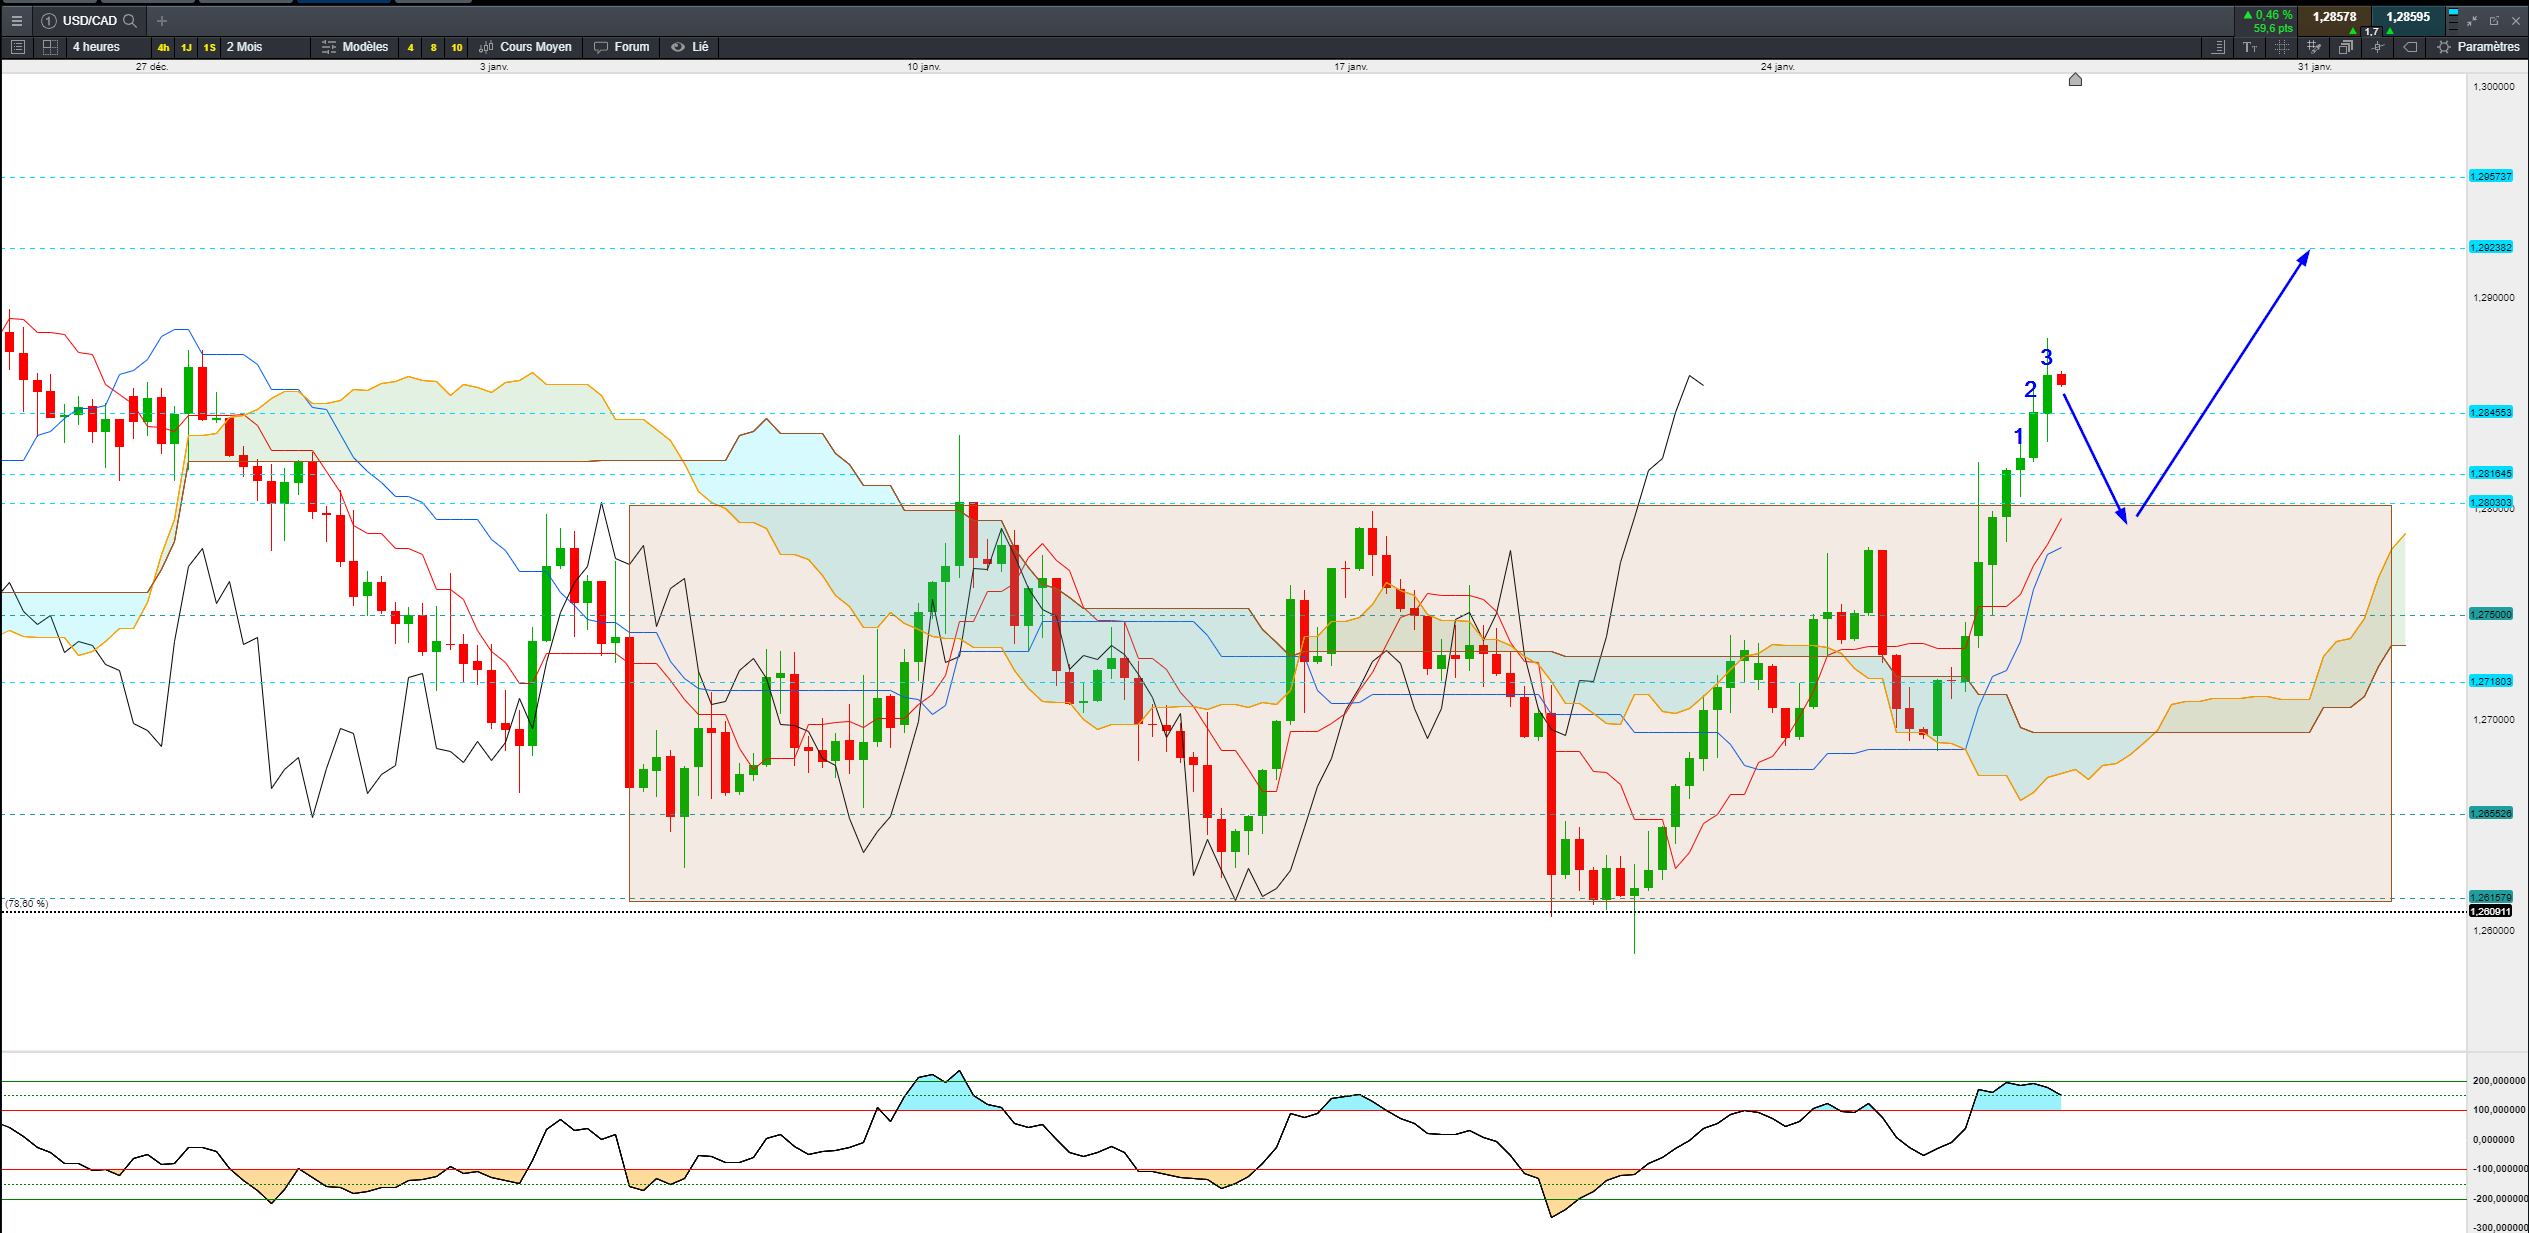2529x1233 pixels.
Task: Collapse the chart with inward arrows
Action: click(x=2472, y=20)
